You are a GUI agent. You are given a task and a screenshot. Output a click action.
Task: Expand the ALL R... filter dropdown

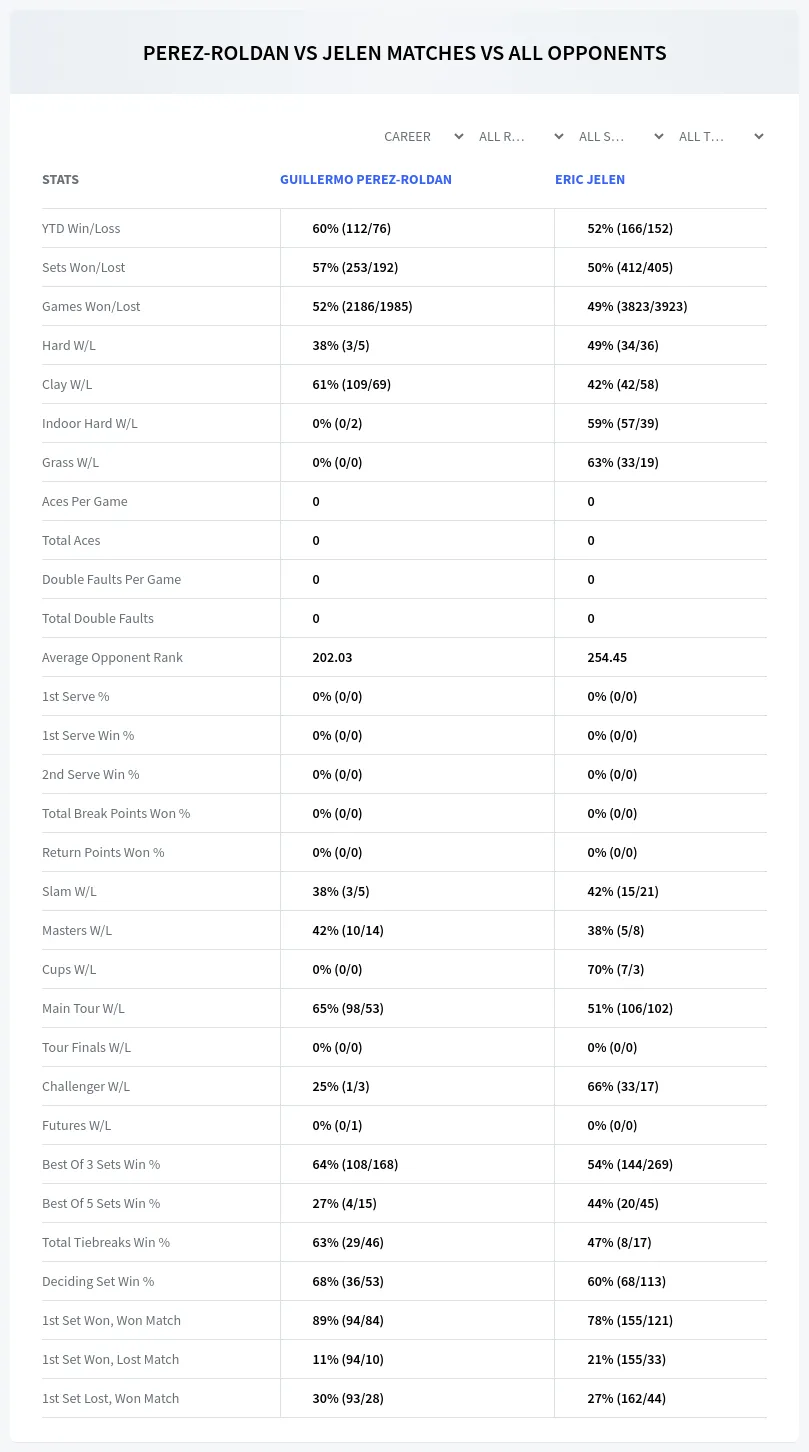pyautogui.click(x=520, y=136)
